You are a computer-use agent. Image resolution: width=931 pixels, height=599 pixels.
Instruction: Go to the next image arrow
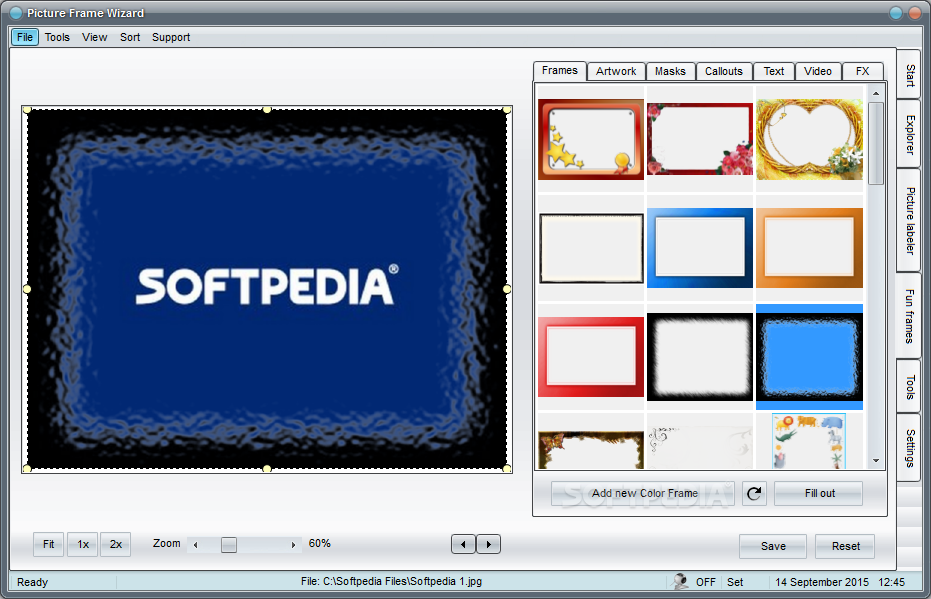(489, 544)
